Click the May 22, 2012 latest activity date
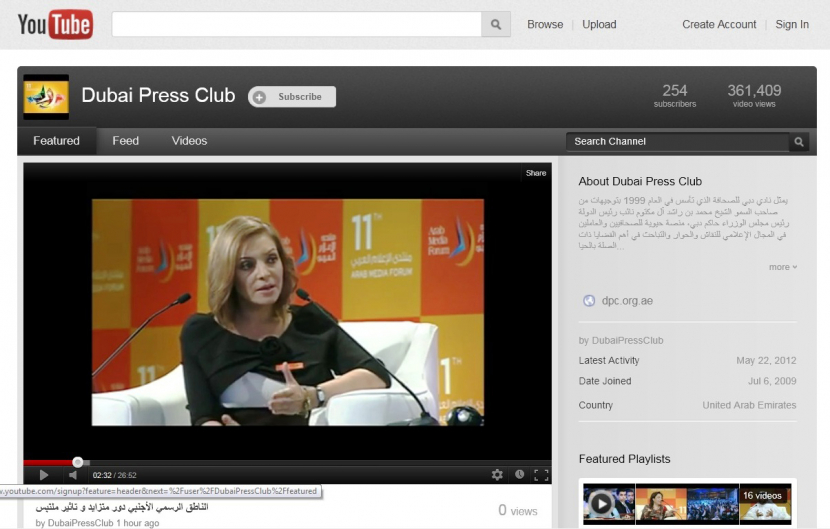Screen dimensions: 830x529 766,361
